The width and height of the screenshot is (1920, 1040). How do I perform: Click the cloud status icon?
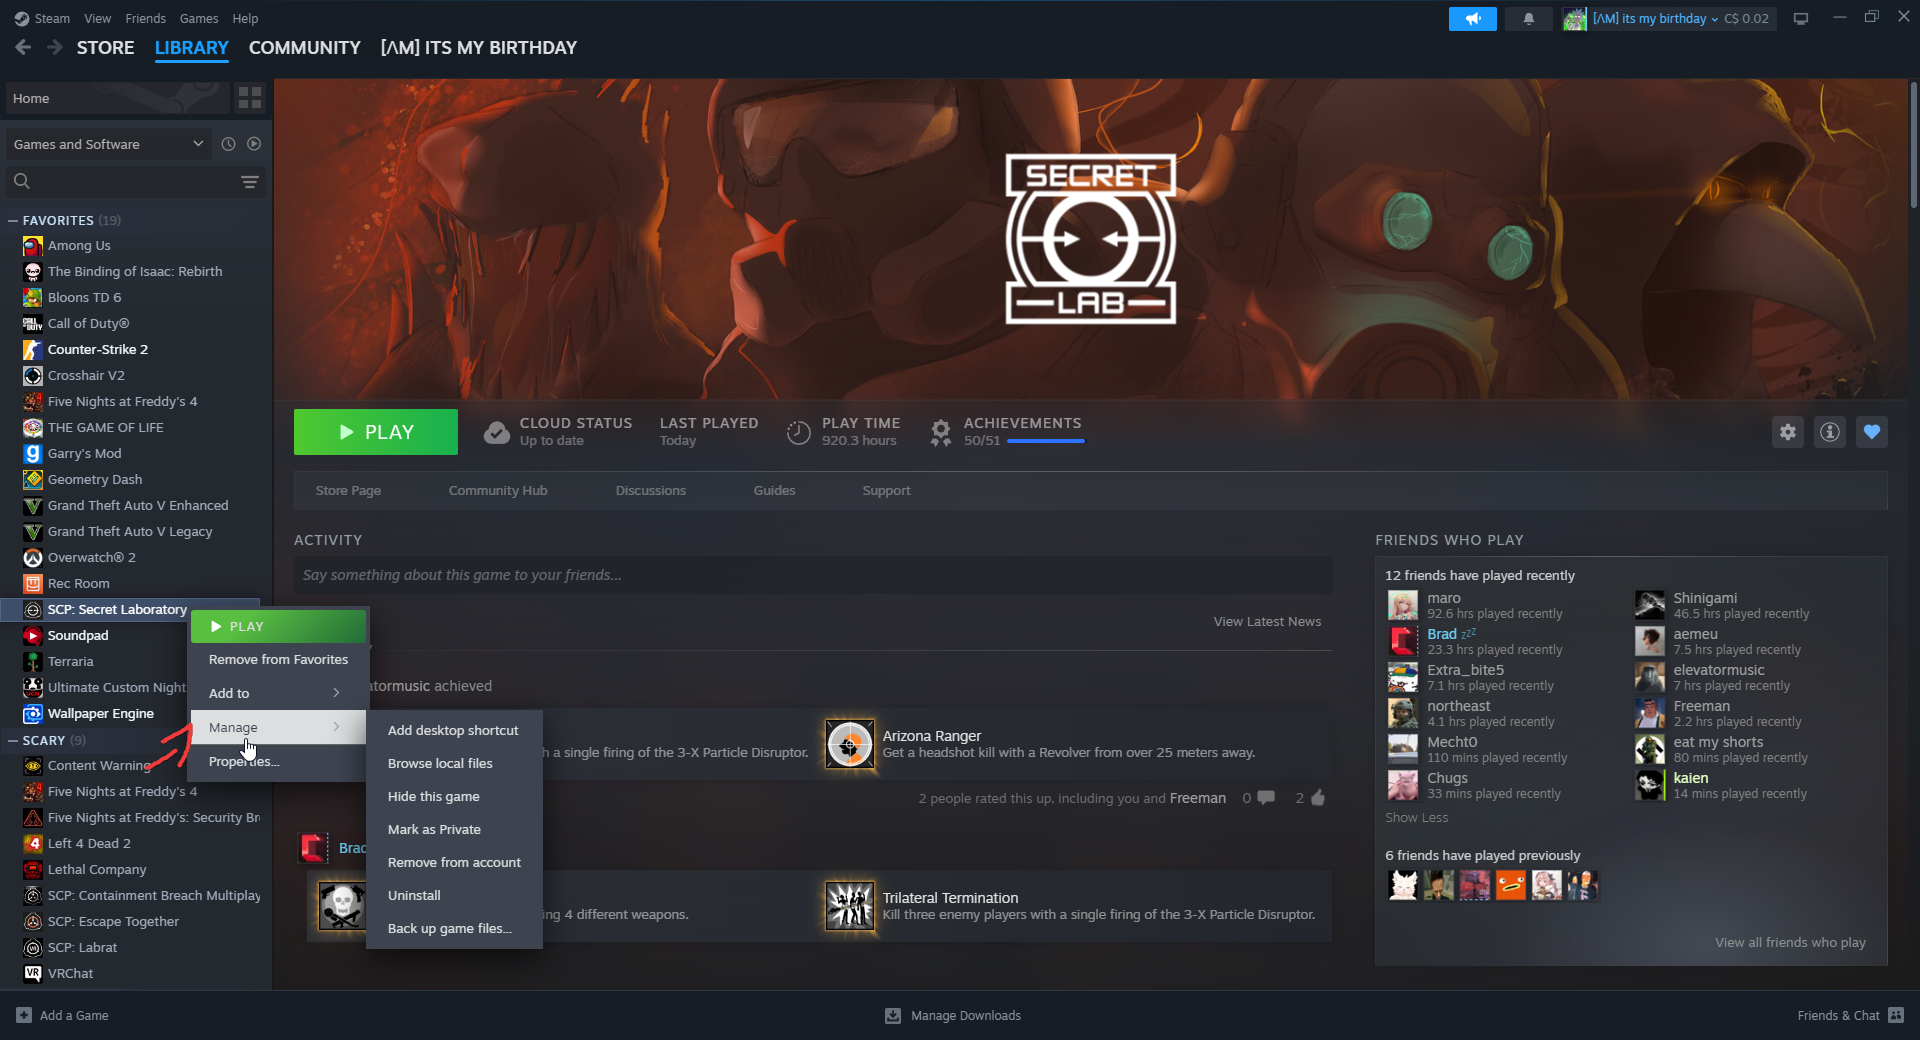(x=497, y=432)
